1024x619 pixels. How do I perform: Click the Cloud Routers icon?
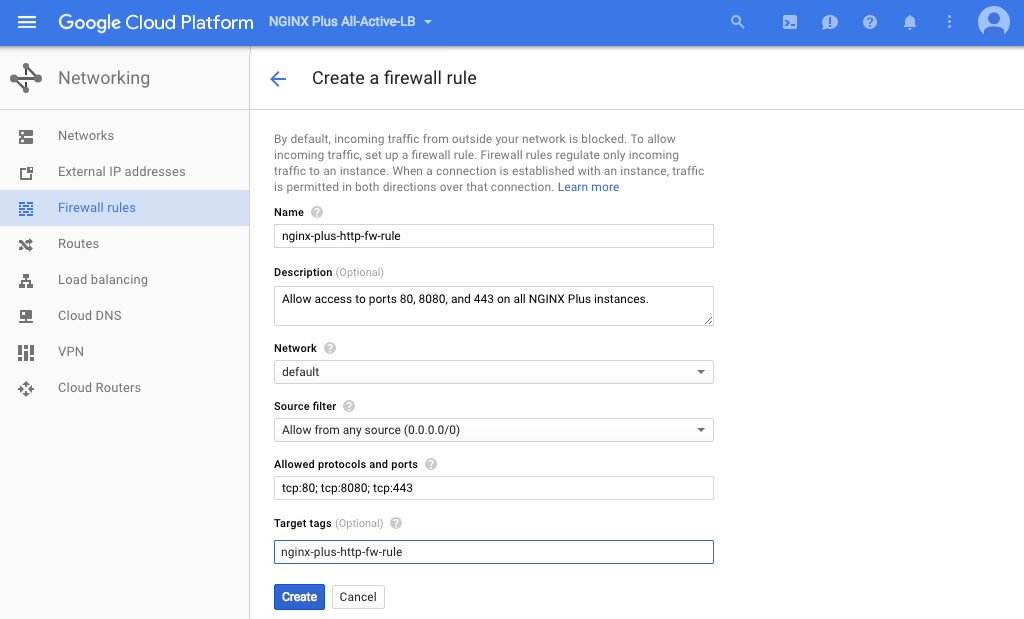coord(28,387)
